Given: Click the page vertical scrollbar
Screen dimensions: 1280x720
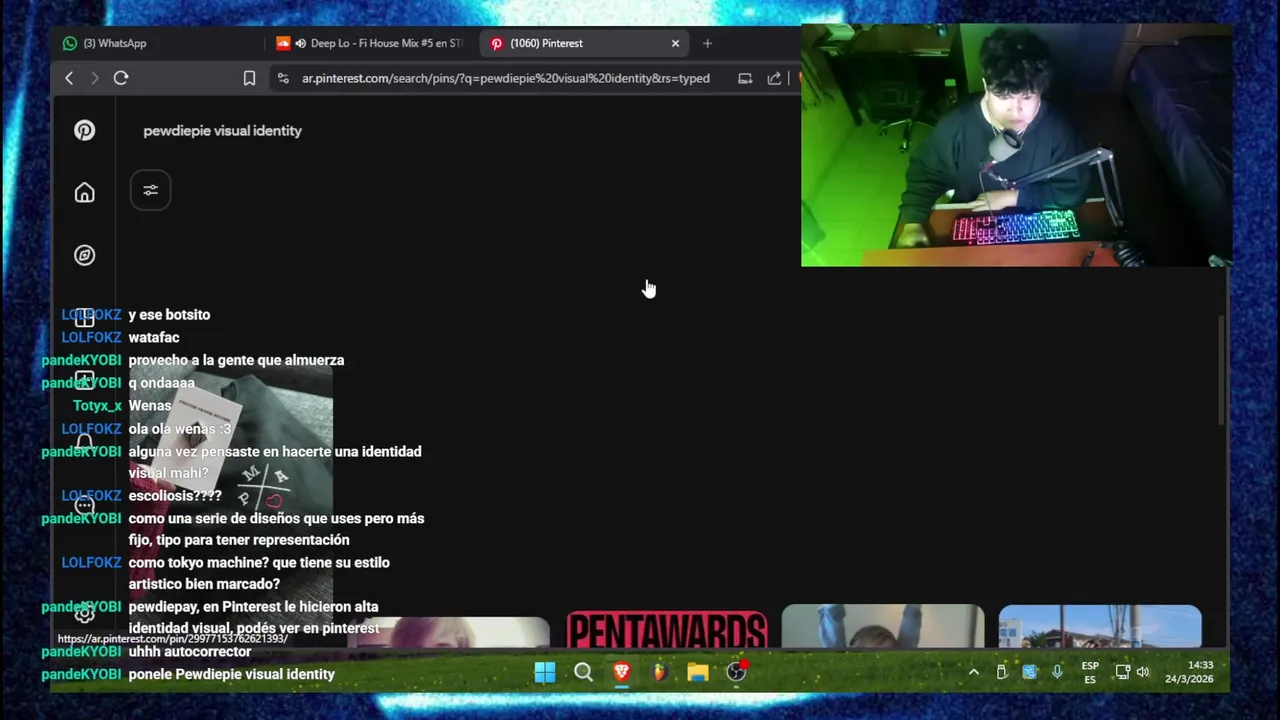Looking at the screenshot, I should pos(1221,370).
